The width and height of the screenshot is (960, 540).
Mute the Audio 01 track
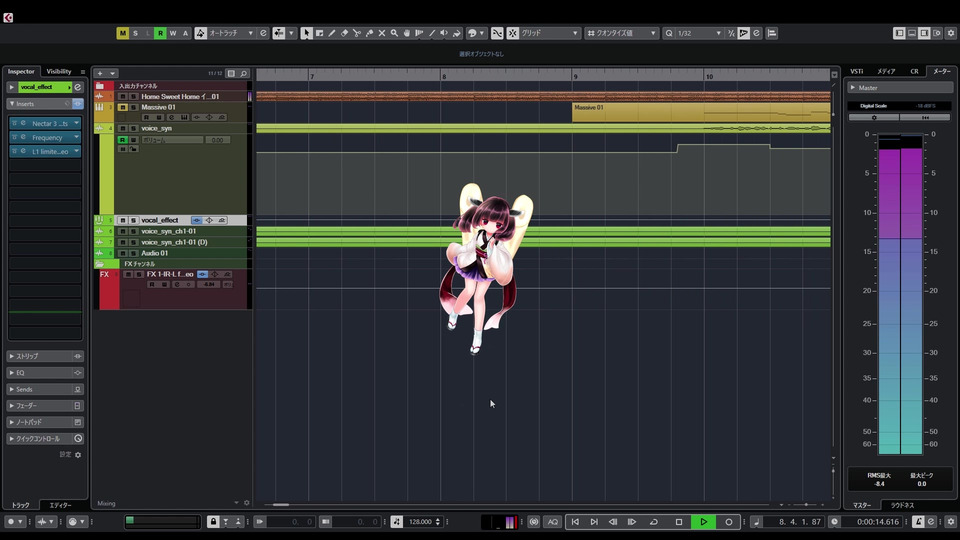[122, 253]
